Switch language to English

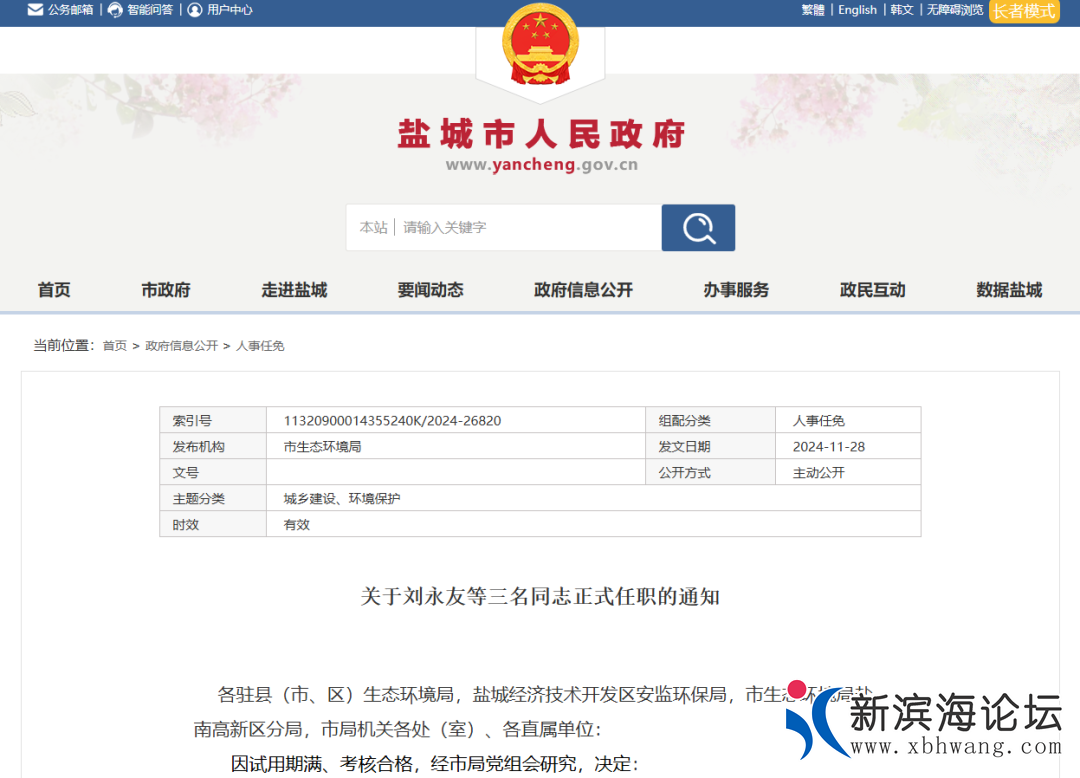[857, 10]
